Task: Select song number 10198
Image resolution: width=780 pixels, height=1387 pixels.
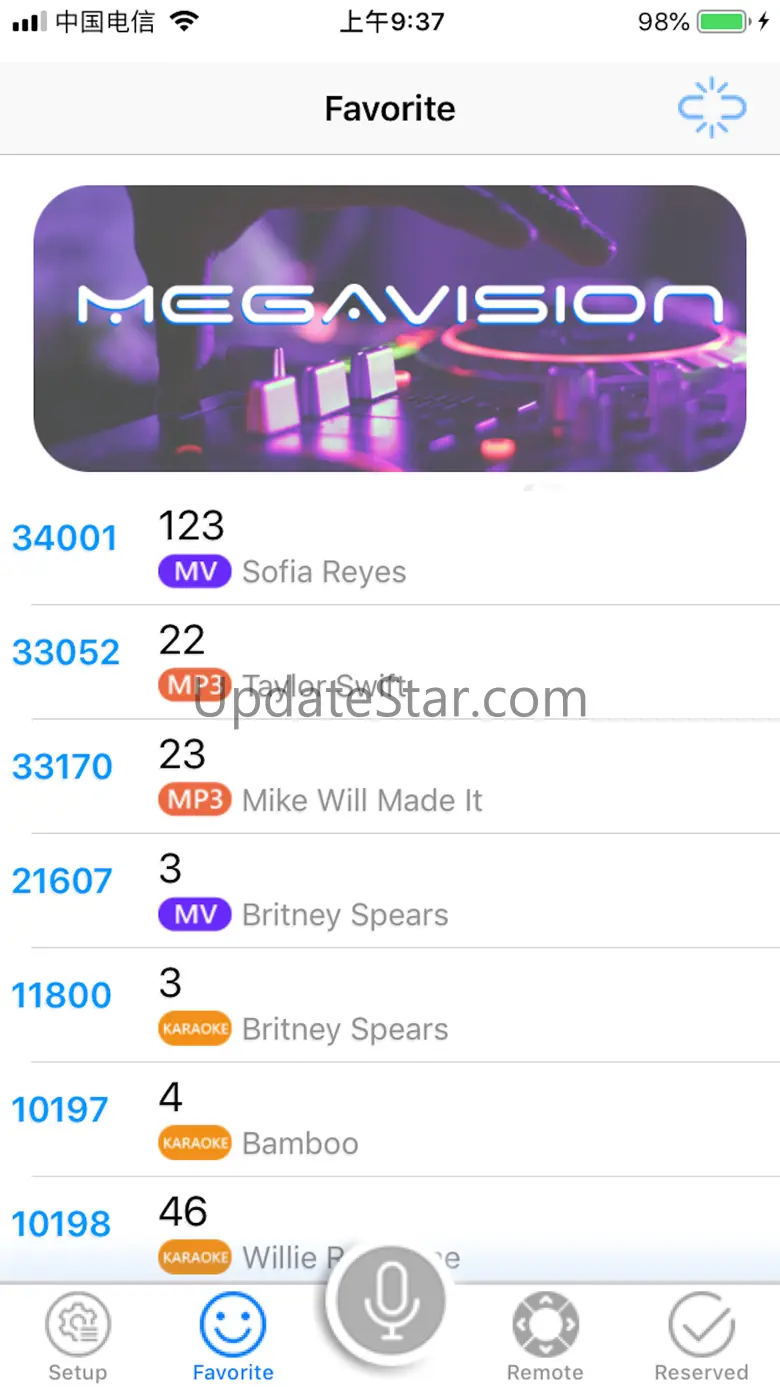Action: coord(62,1225)
